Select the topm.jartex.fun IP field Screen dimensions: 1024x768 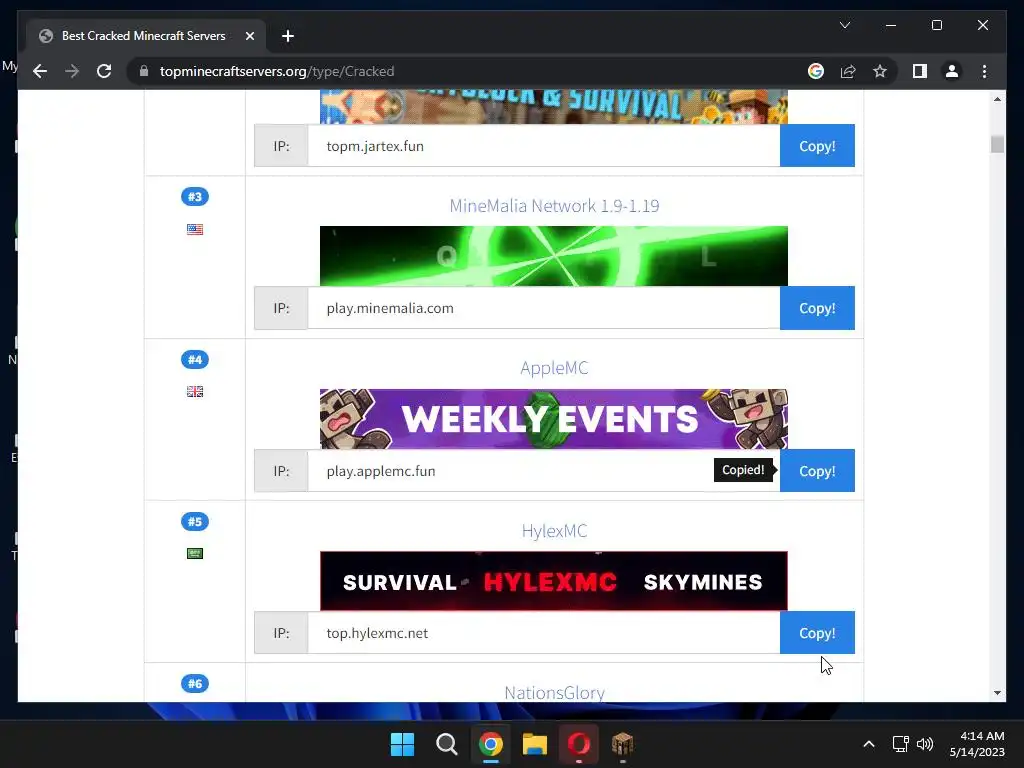point(543,146)
